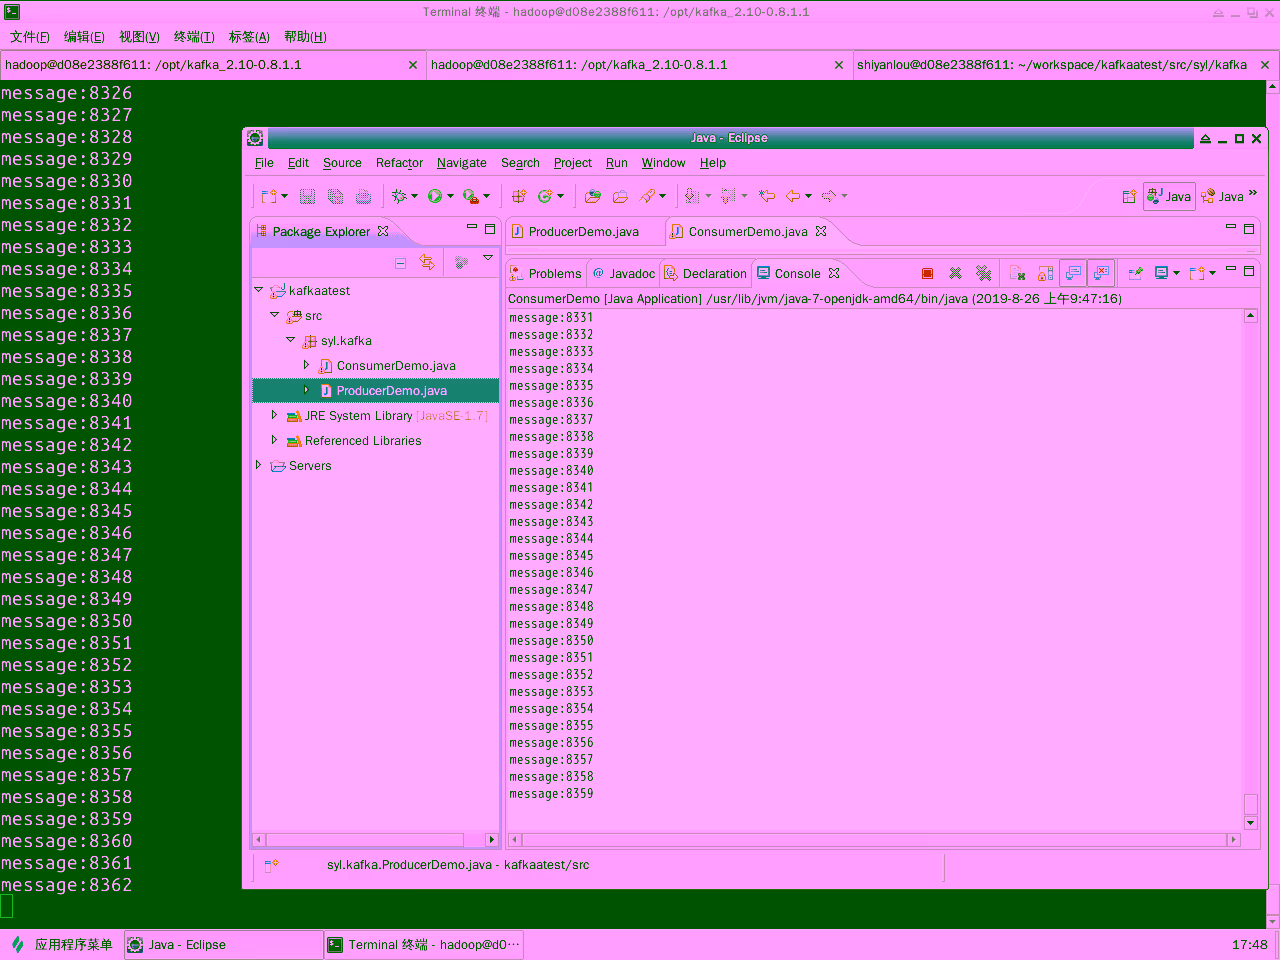Click the Save icon in Eclipse toolbar
Viewport: 1280px width, 960px height.
307,196
